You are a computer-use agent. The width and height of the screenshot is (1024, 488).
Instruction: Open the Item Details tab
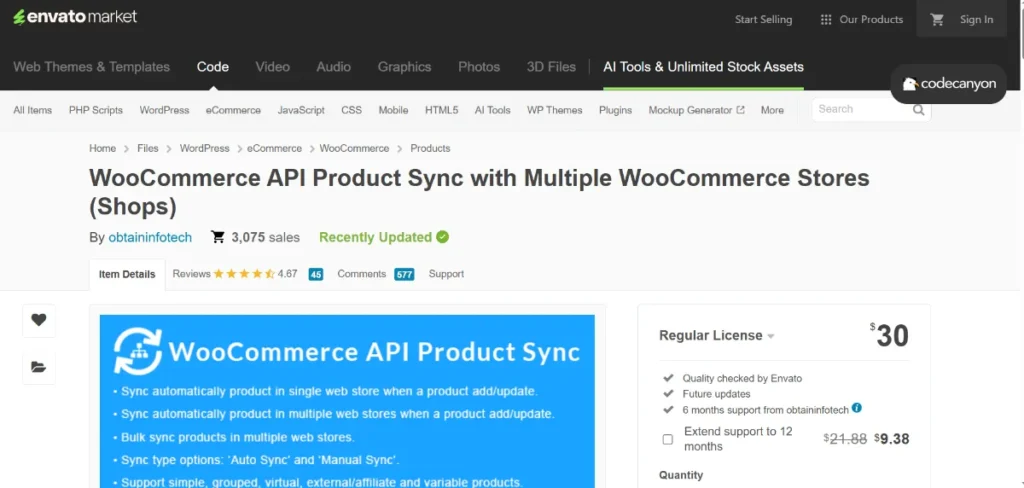[x=127, y=274]
